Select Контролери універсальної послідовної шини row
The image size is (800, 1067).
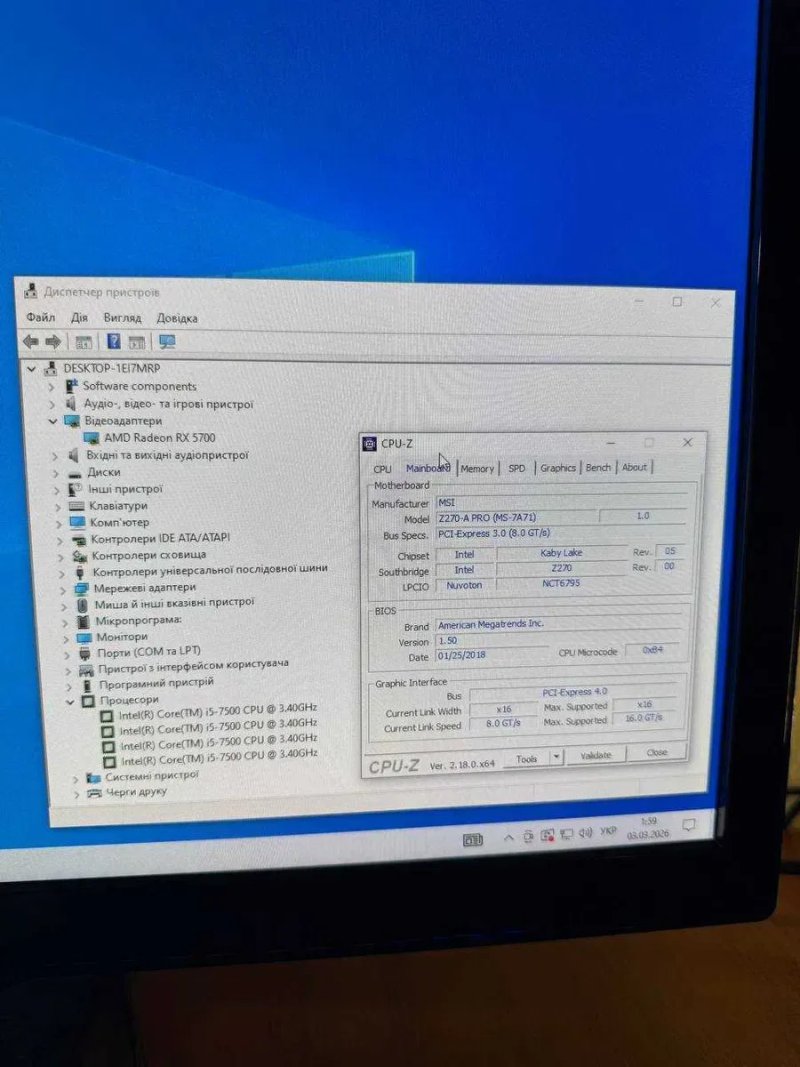point(210,570)
